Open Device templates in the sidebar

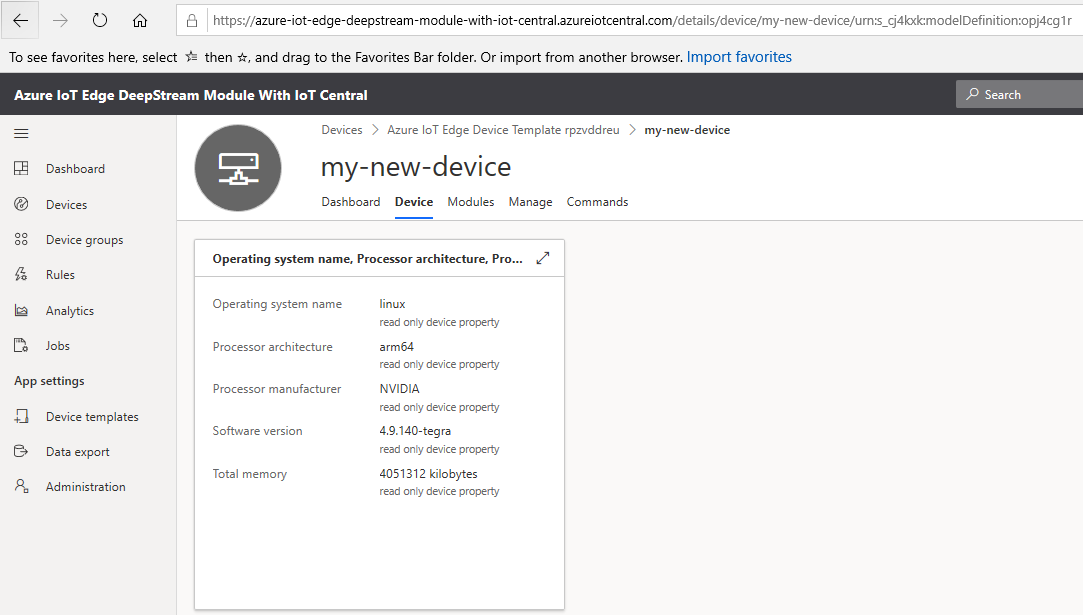[92, 417]
